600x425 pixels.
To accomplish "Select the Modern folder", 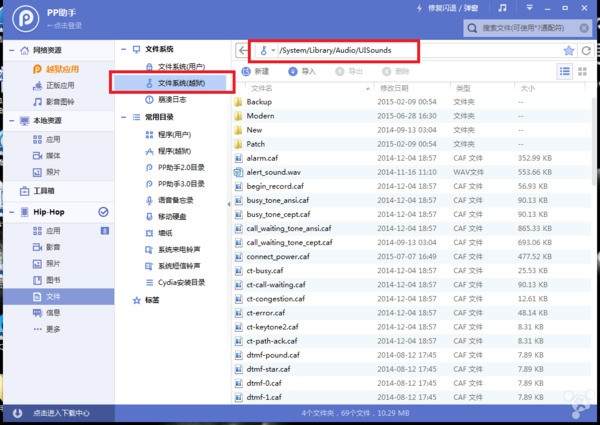I will (412, 116).
